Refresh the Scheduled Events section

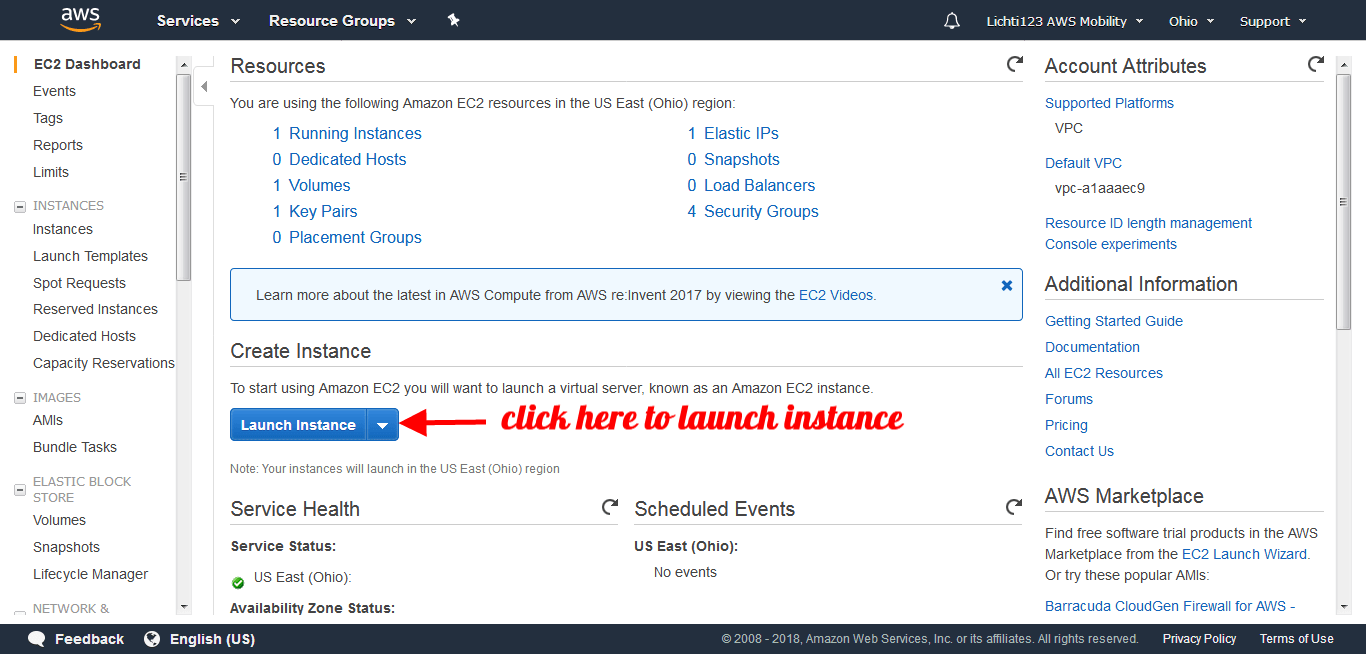1014,508
